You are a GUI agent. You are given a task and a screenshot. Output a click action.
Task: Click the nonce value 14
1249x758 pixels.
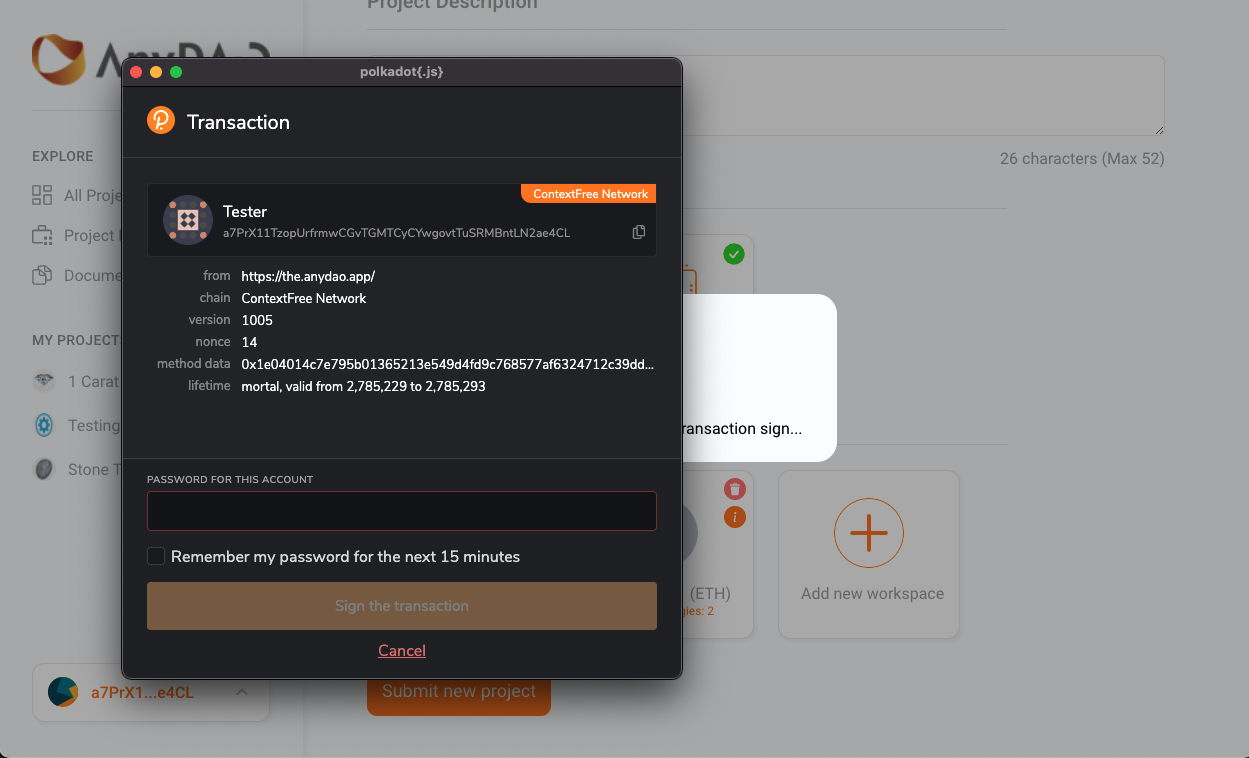(x=249, y=342)
